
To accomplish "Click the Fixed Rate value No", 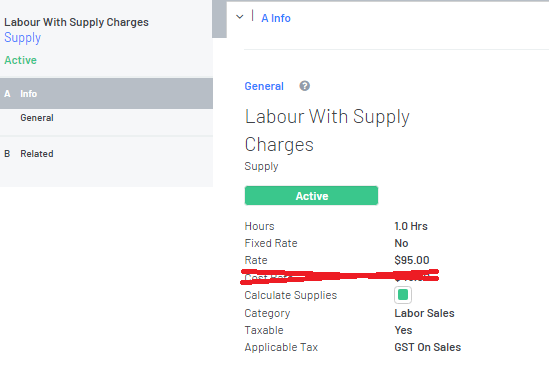I will pyautogui.click(x=401, y=243).
